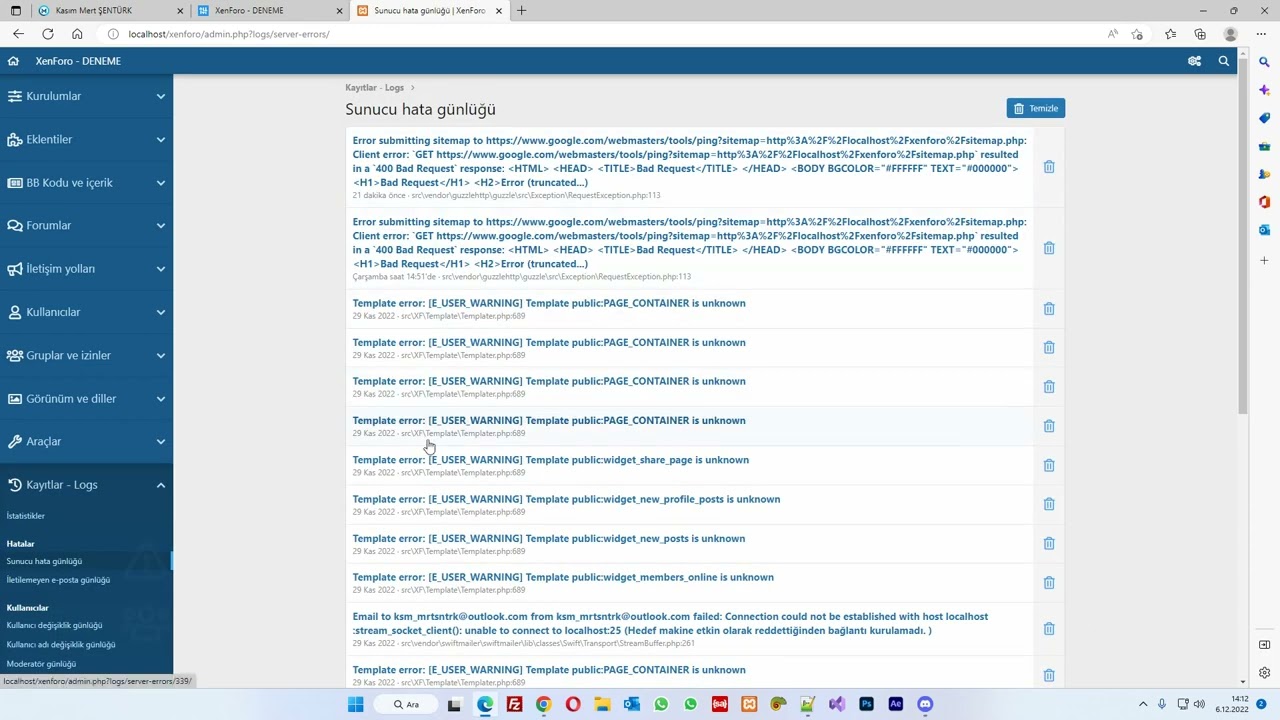
Task: Open the XenForo admin home icon
Action: tap(13, 61)
